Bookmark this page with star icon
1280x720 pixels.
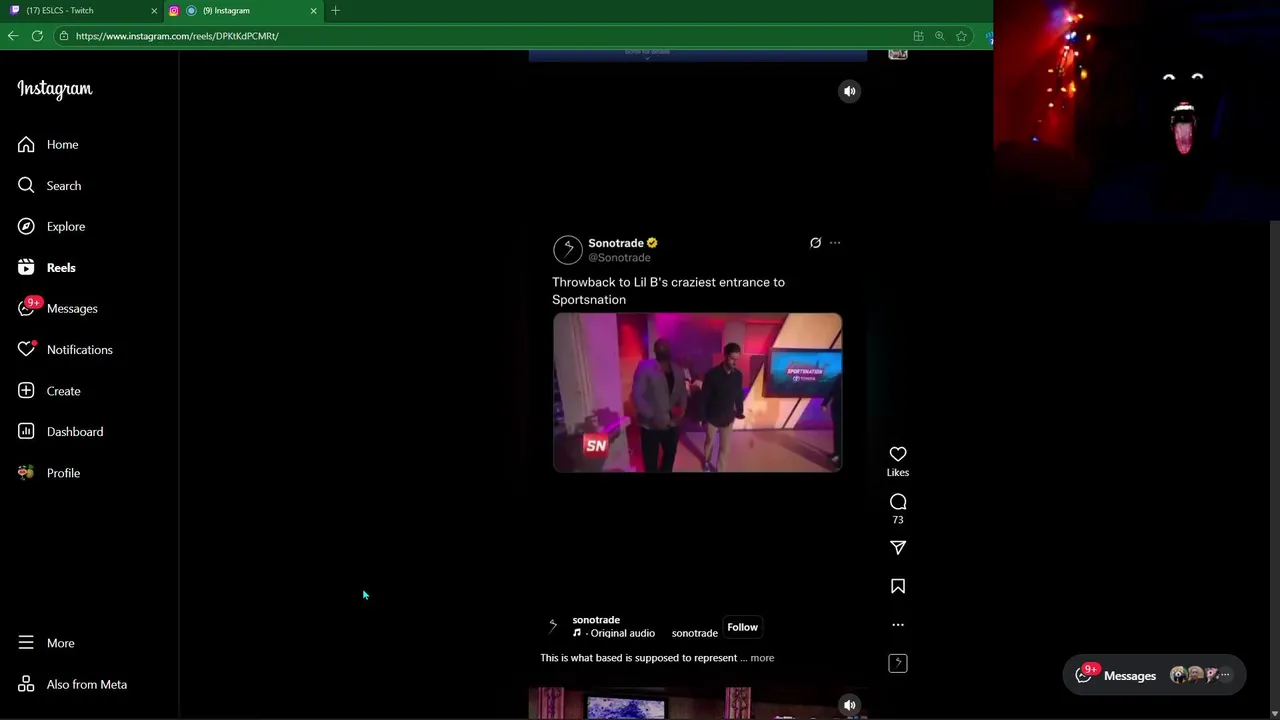point(961,36)
